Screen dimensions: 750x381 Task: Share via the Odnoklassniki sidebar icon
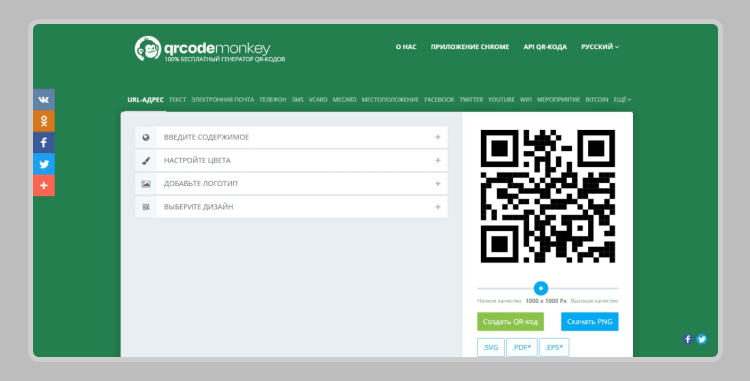(44, 121)
